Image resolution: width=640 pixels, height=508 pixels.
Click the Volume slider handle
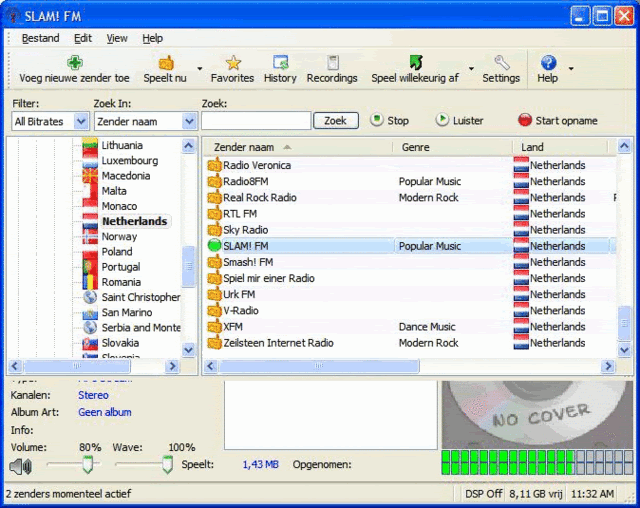[x=87, y=464]
